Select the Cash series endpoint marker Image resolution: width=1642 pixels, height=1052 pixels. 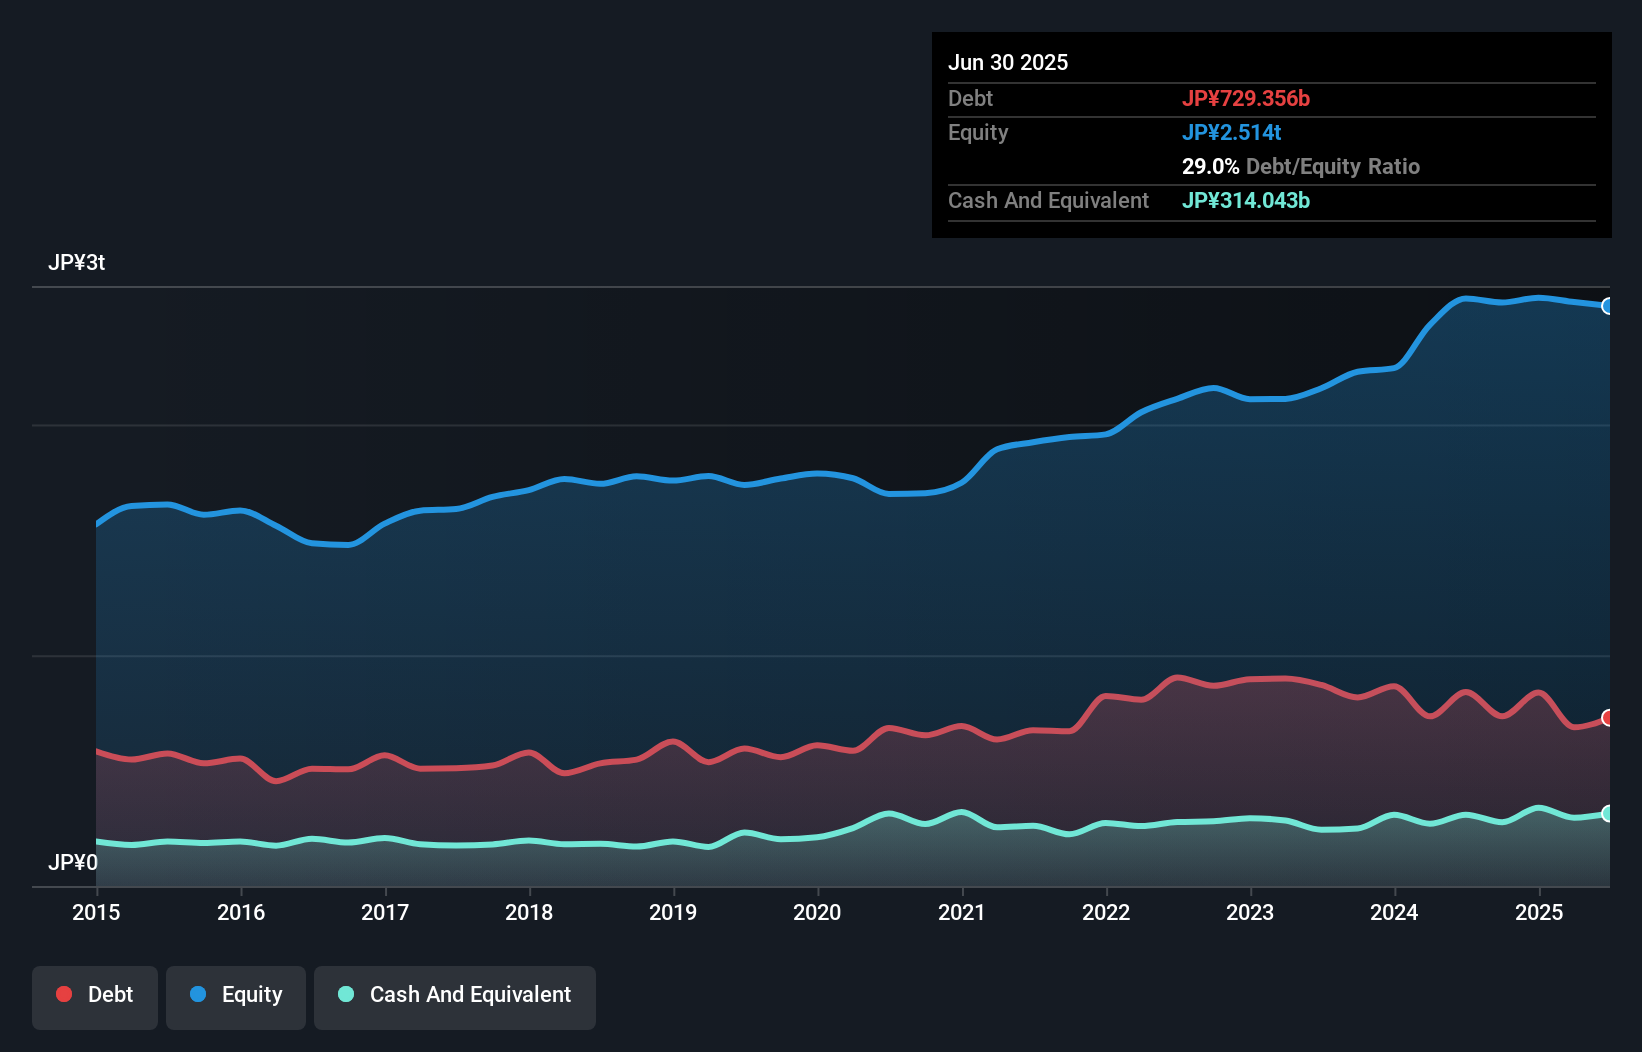point(1607,814)
